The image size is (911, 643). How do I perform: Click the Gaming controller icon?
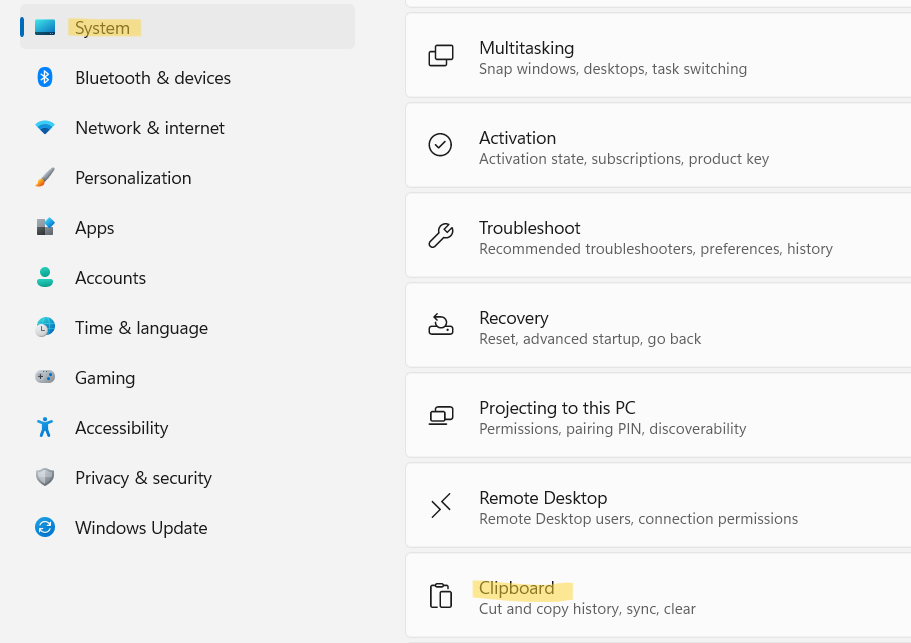(x=45, y=378)
